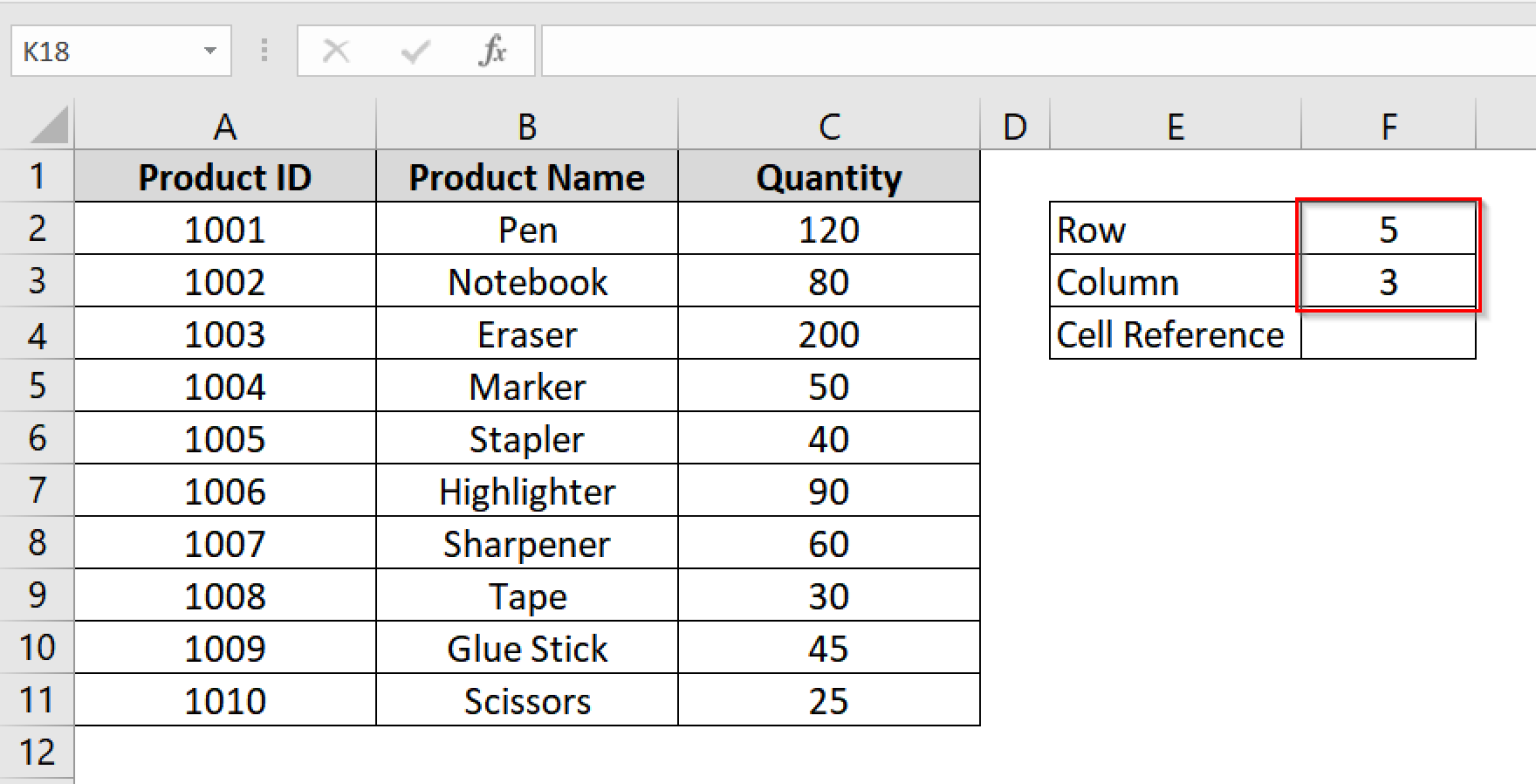Click the empty Cell Reference result cell
This screenshot has height=784, width=1536.
pos(1388,334)
